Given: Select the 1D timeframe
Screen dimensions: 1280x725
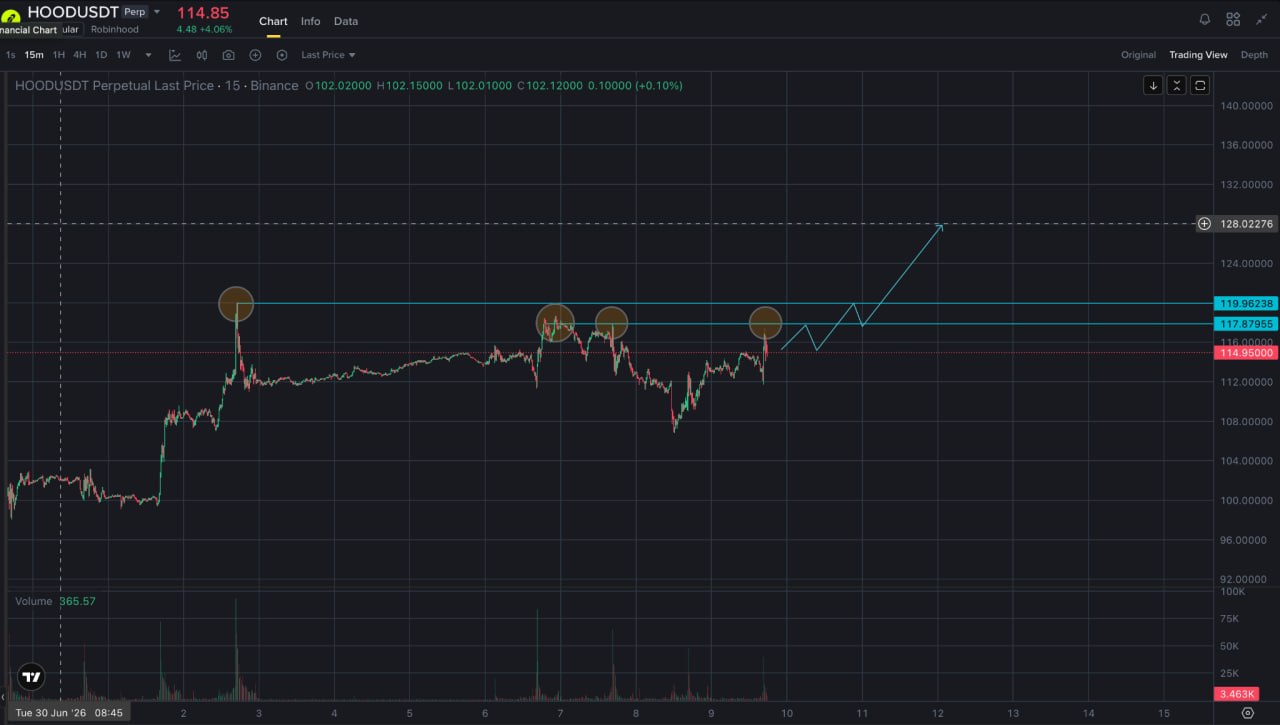Looking at the screenshot, I should (x=101, y=55).
